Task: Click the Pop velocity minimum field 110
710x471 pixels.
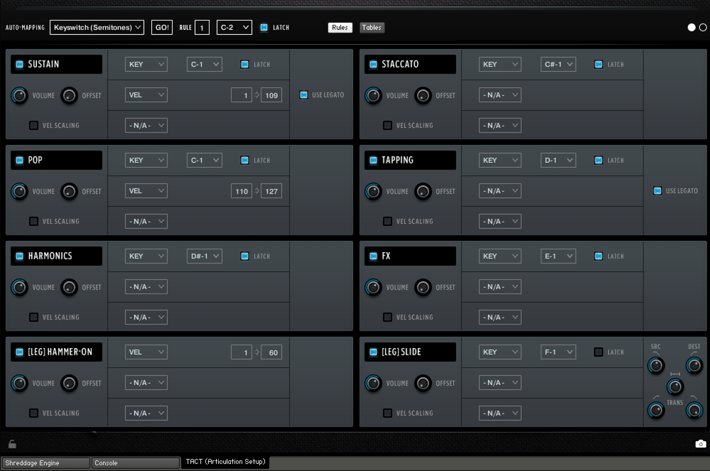Action: click(241, 191)
